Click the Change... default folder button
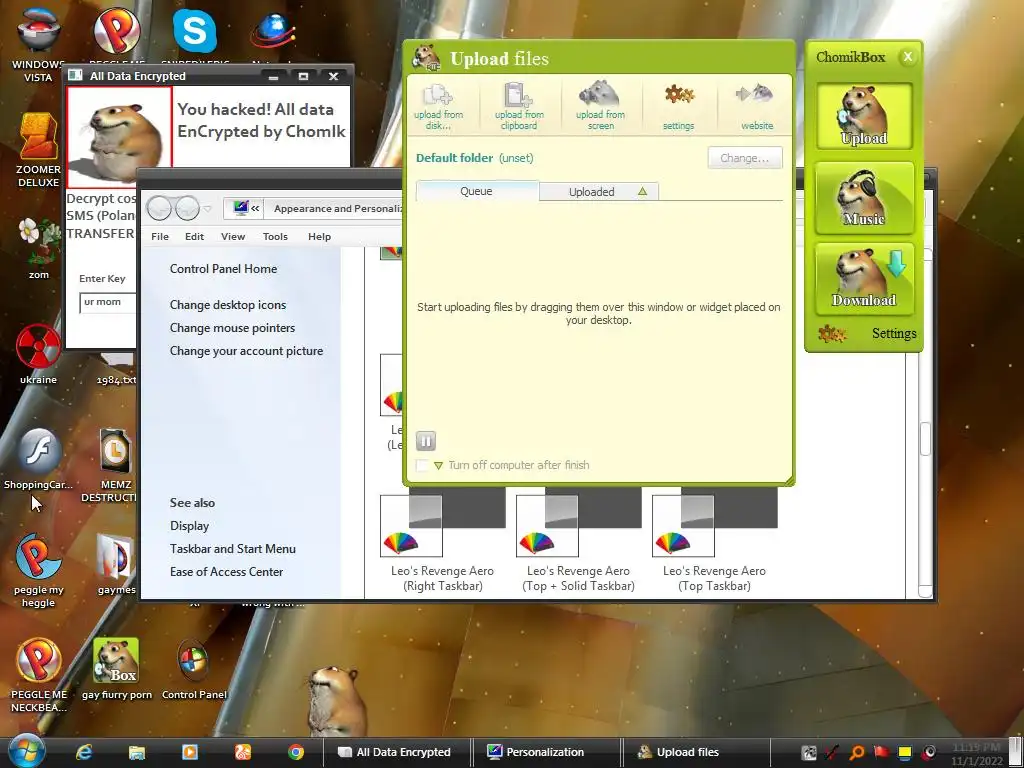The width and height of the screenshot is (1024, 768). coord(744,158)
